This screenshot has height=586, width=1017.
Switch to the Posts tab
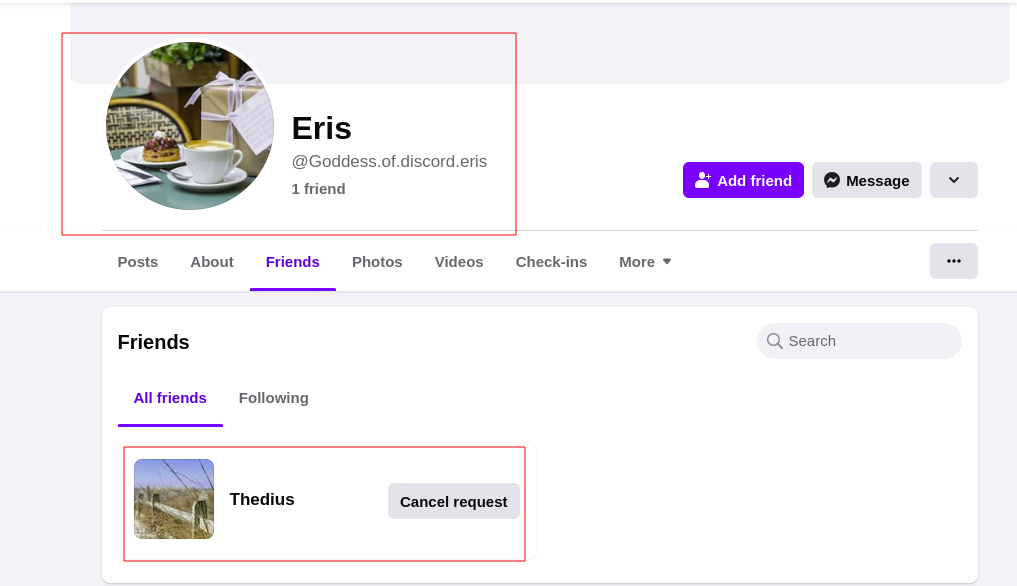click(x=138, y=262)
